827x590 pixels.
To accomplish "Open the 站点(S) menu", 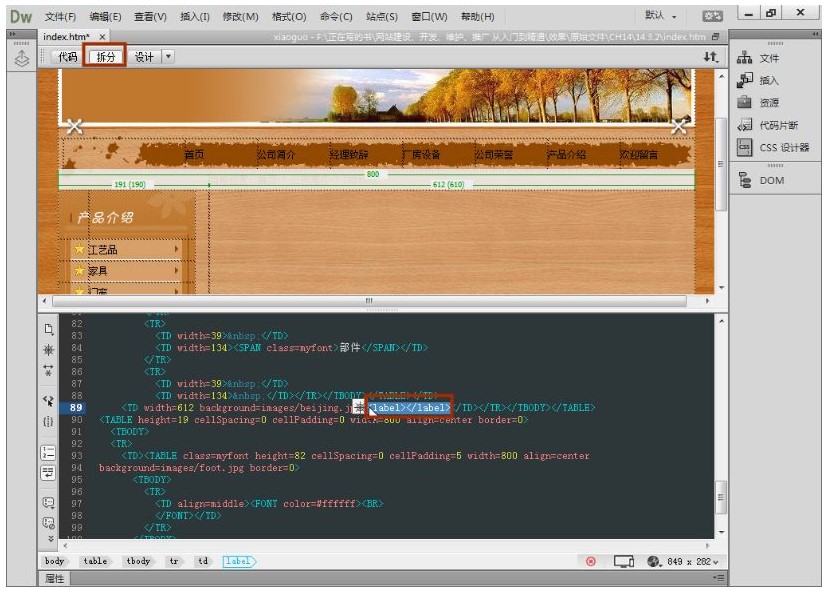I will pos(381,17).
